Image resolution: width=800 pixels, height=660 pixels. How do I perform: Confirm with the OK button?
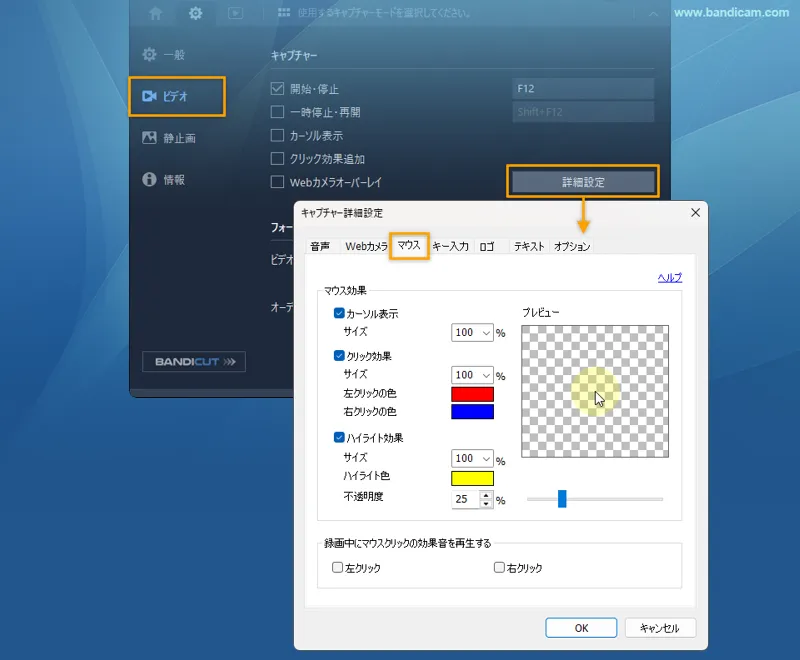581,628
